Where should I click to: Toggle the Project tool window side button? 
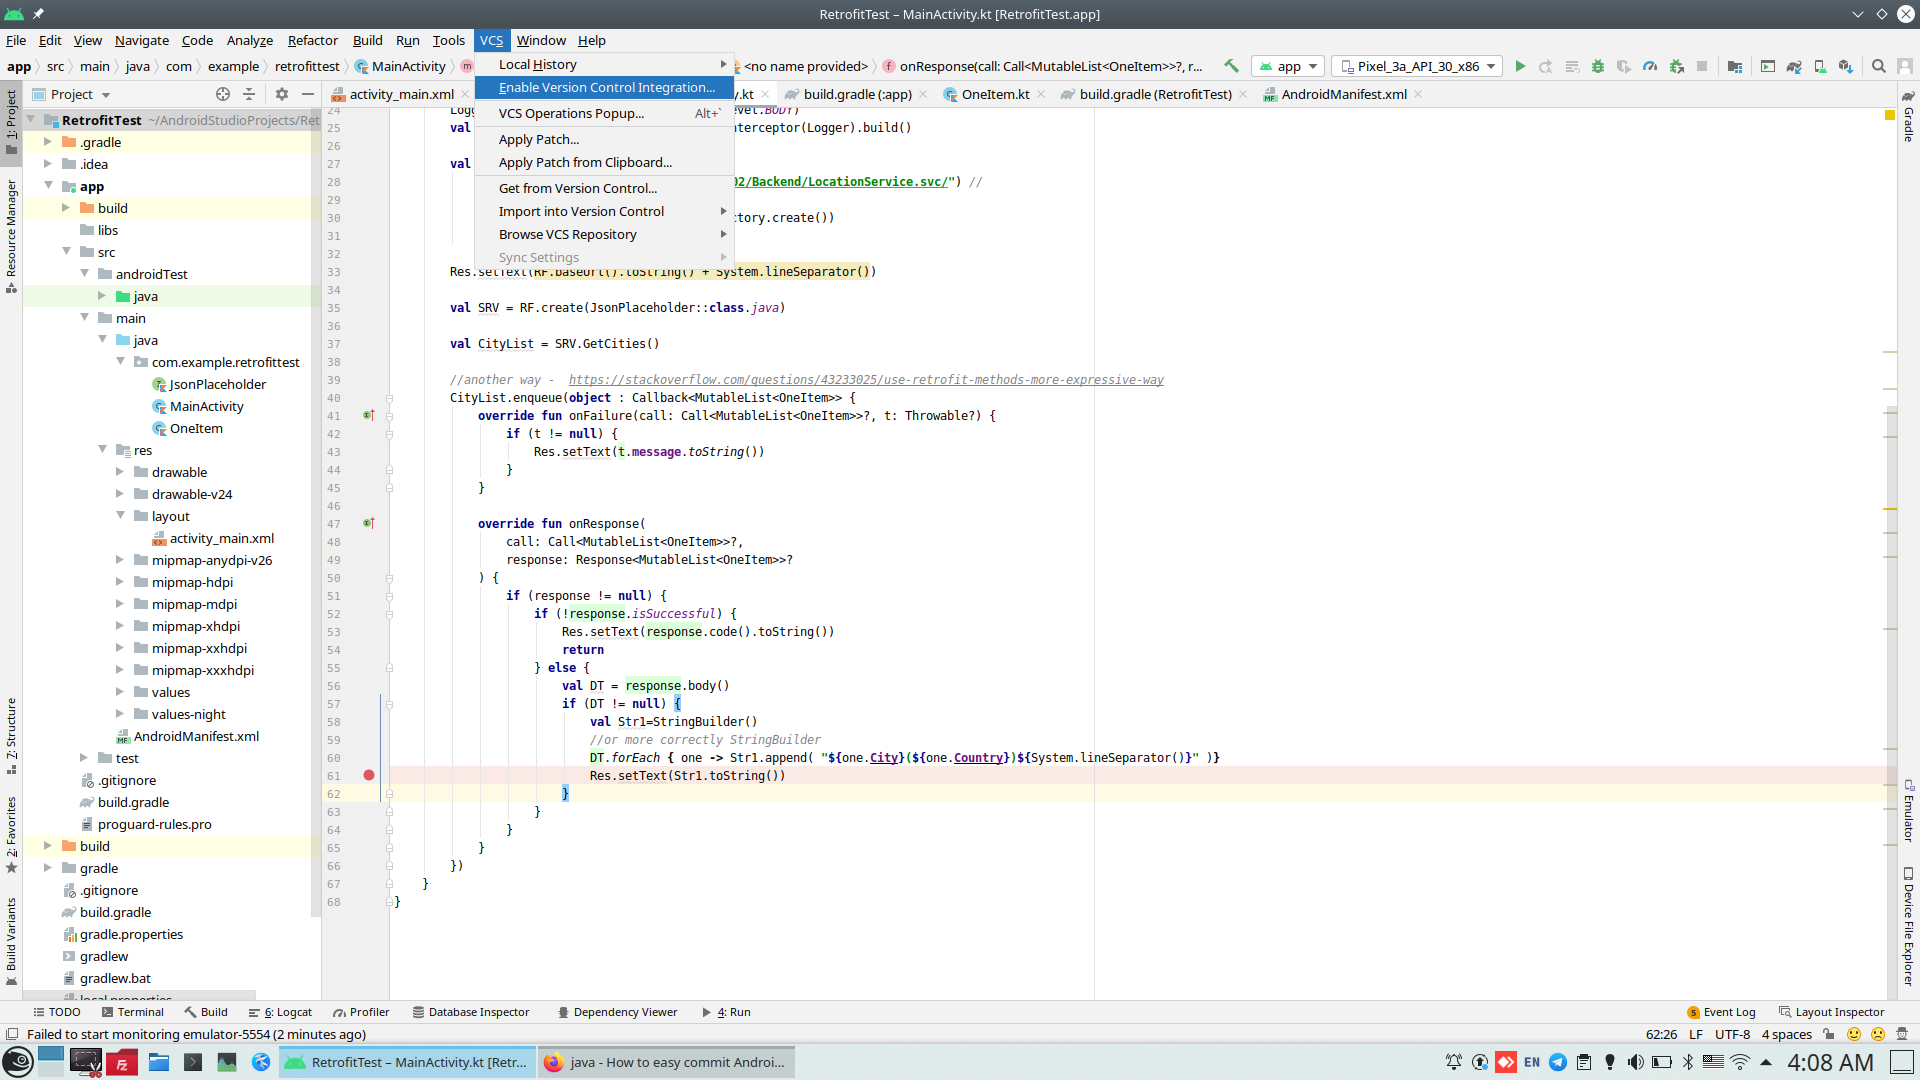coord(11,120)
